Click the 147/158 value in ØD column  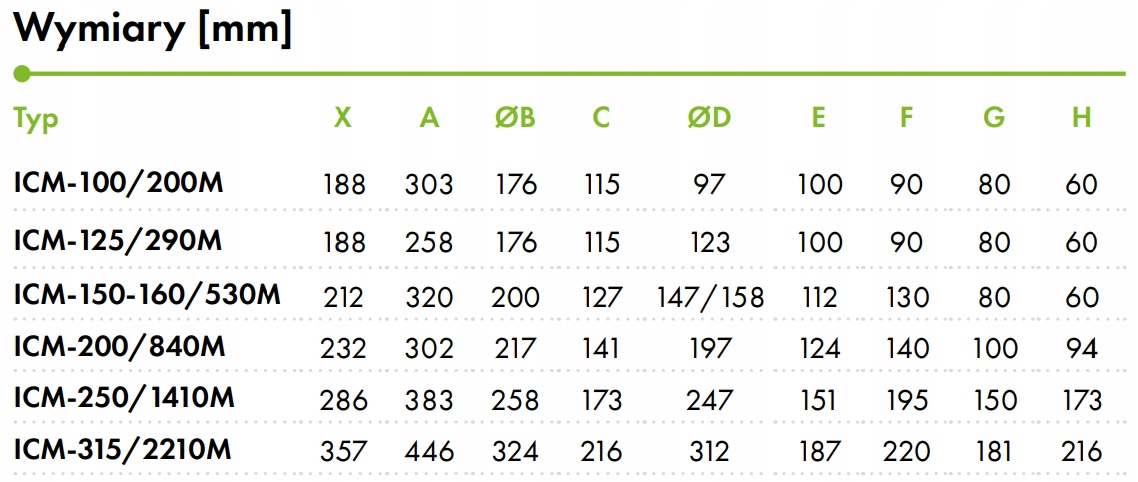[711, 297]
